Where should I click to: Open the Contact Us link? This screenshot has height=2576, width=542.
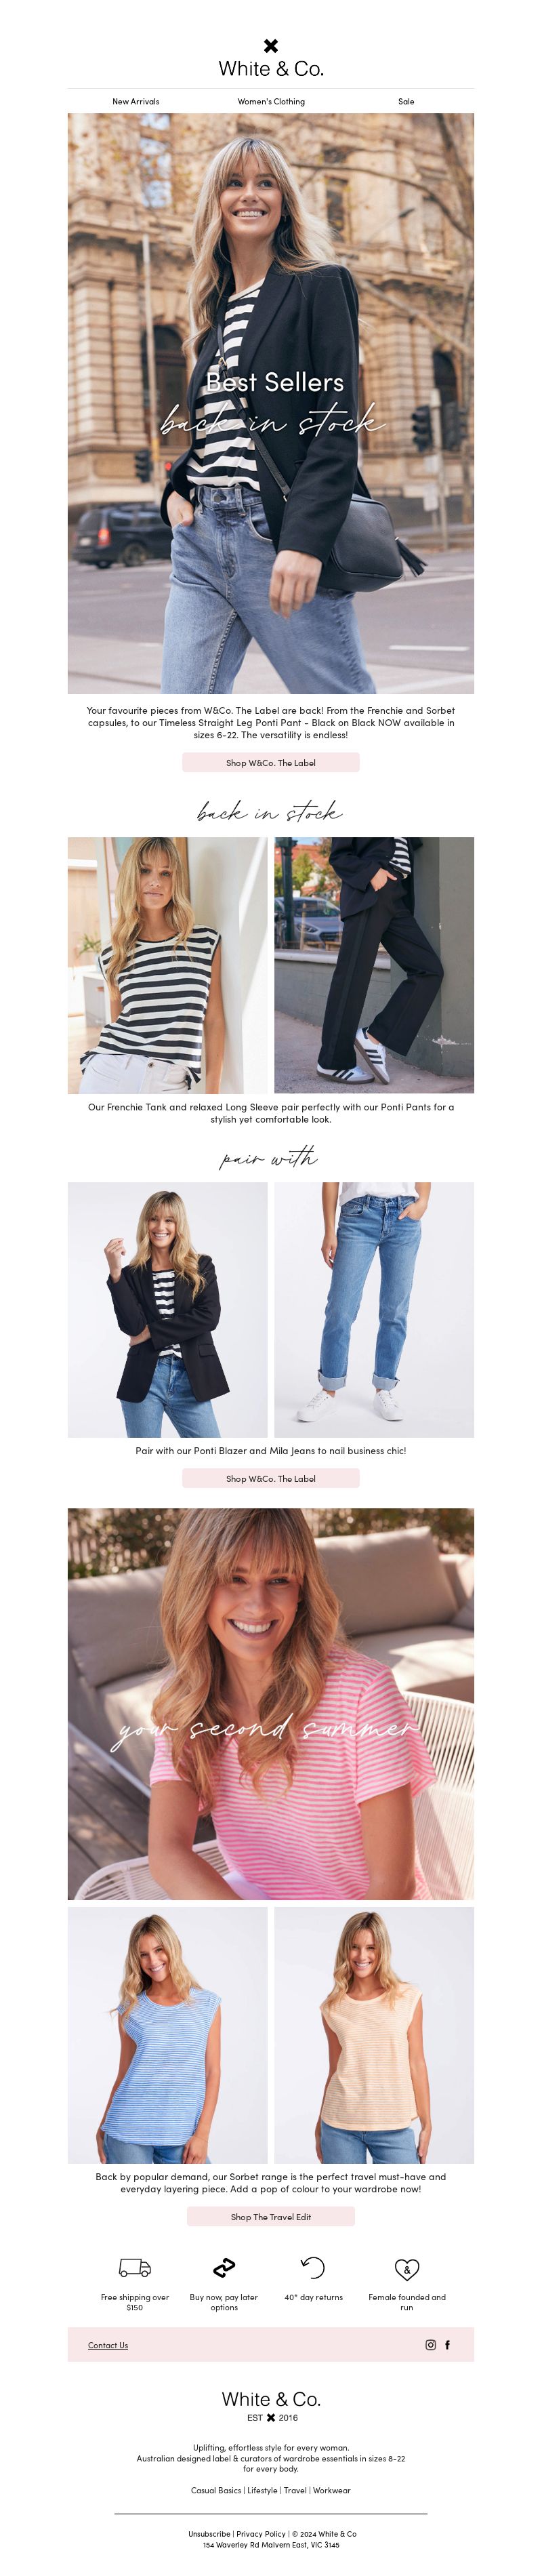click(108, 2345)
